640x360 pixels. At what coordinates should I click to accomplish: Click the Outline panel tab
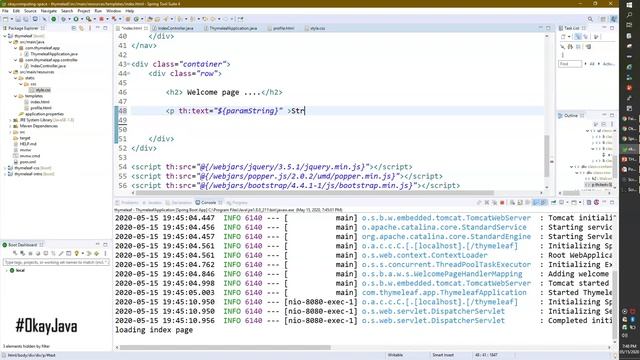(571, 116)
